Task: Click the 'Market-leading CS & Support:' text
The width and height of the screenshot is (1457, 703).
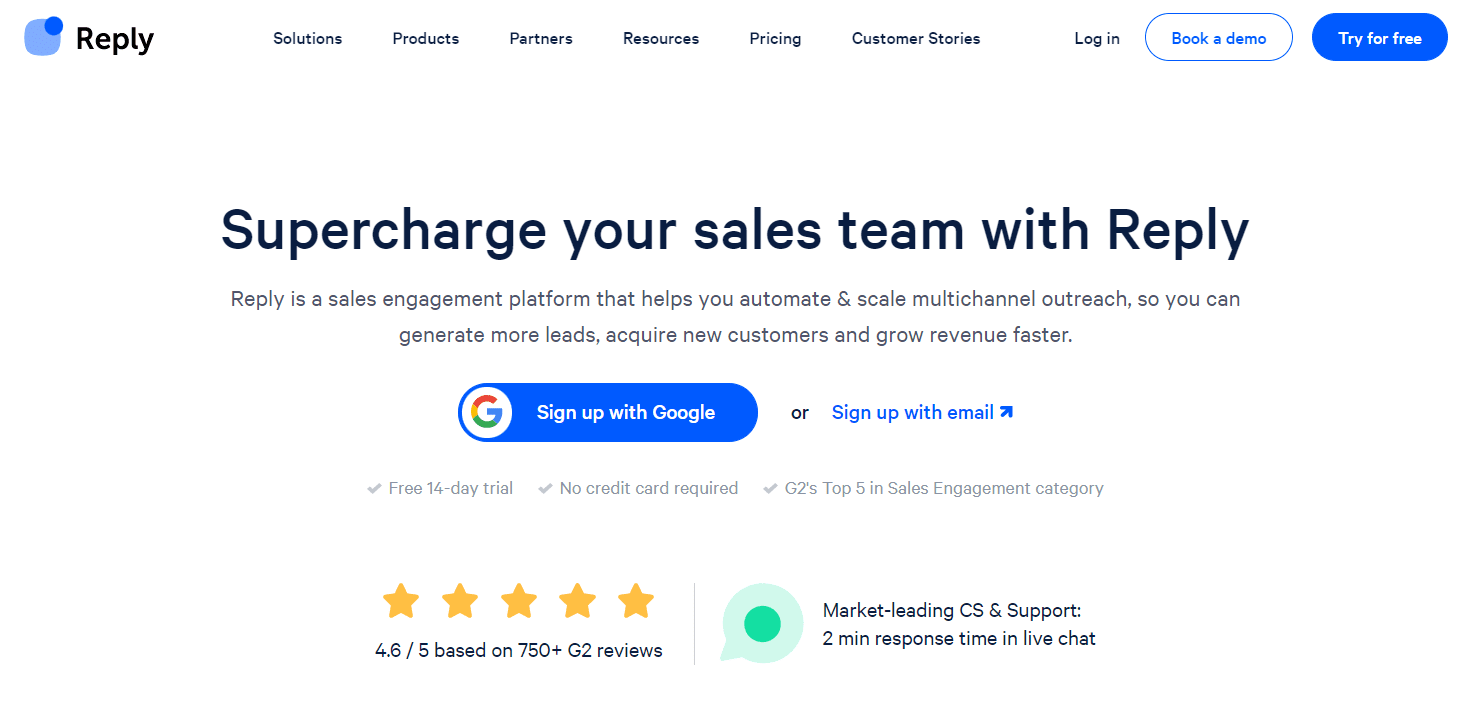Action: [952, 610]
